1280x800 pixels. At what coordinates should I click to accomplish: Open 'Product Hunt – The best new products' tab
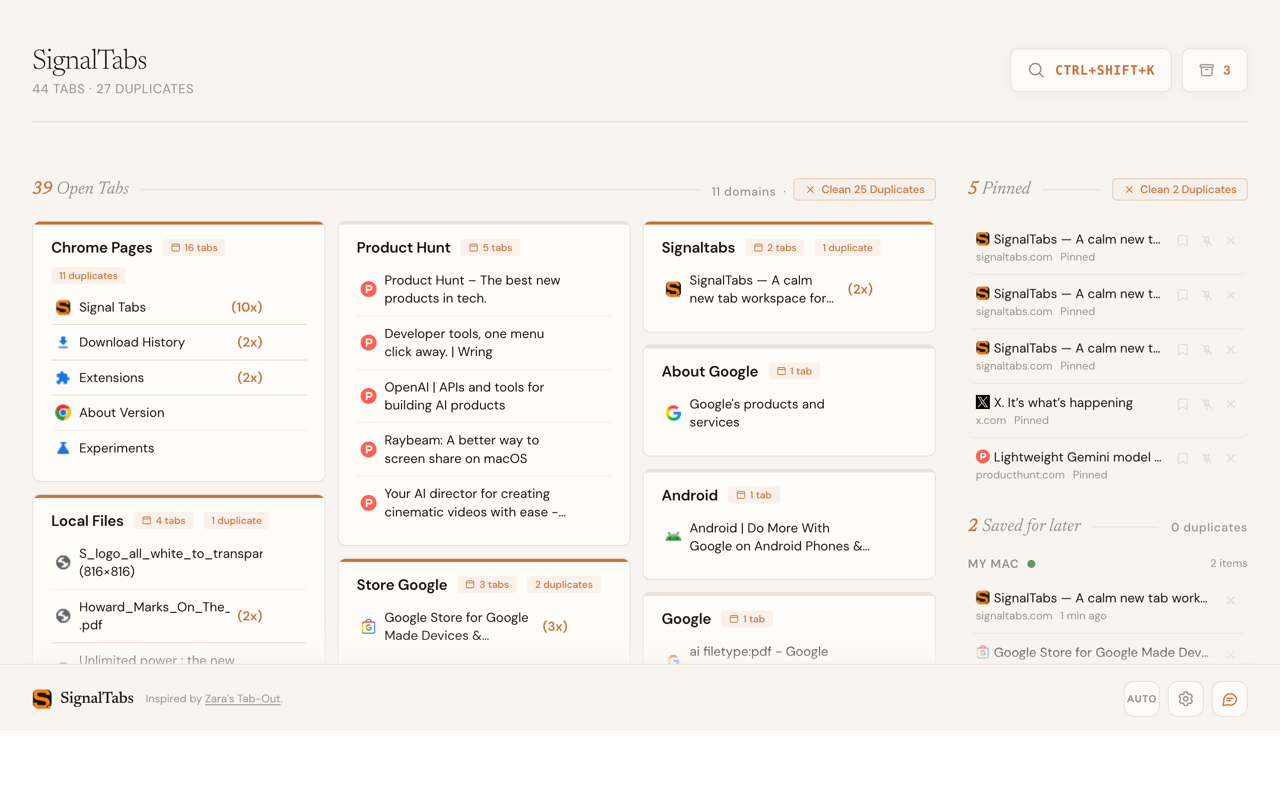point(484,289)
